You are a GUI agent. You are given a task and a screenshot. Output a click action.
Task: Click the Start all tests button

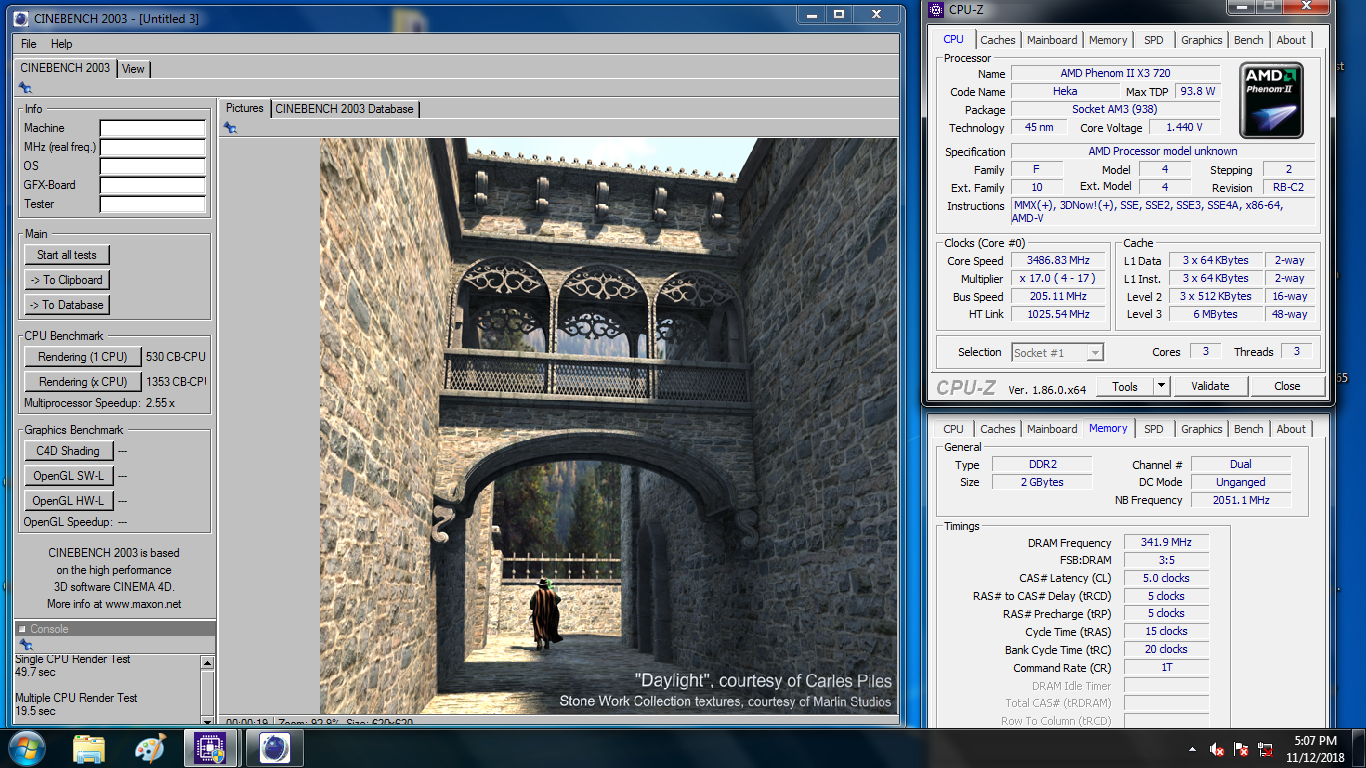(x=67, y=255)
